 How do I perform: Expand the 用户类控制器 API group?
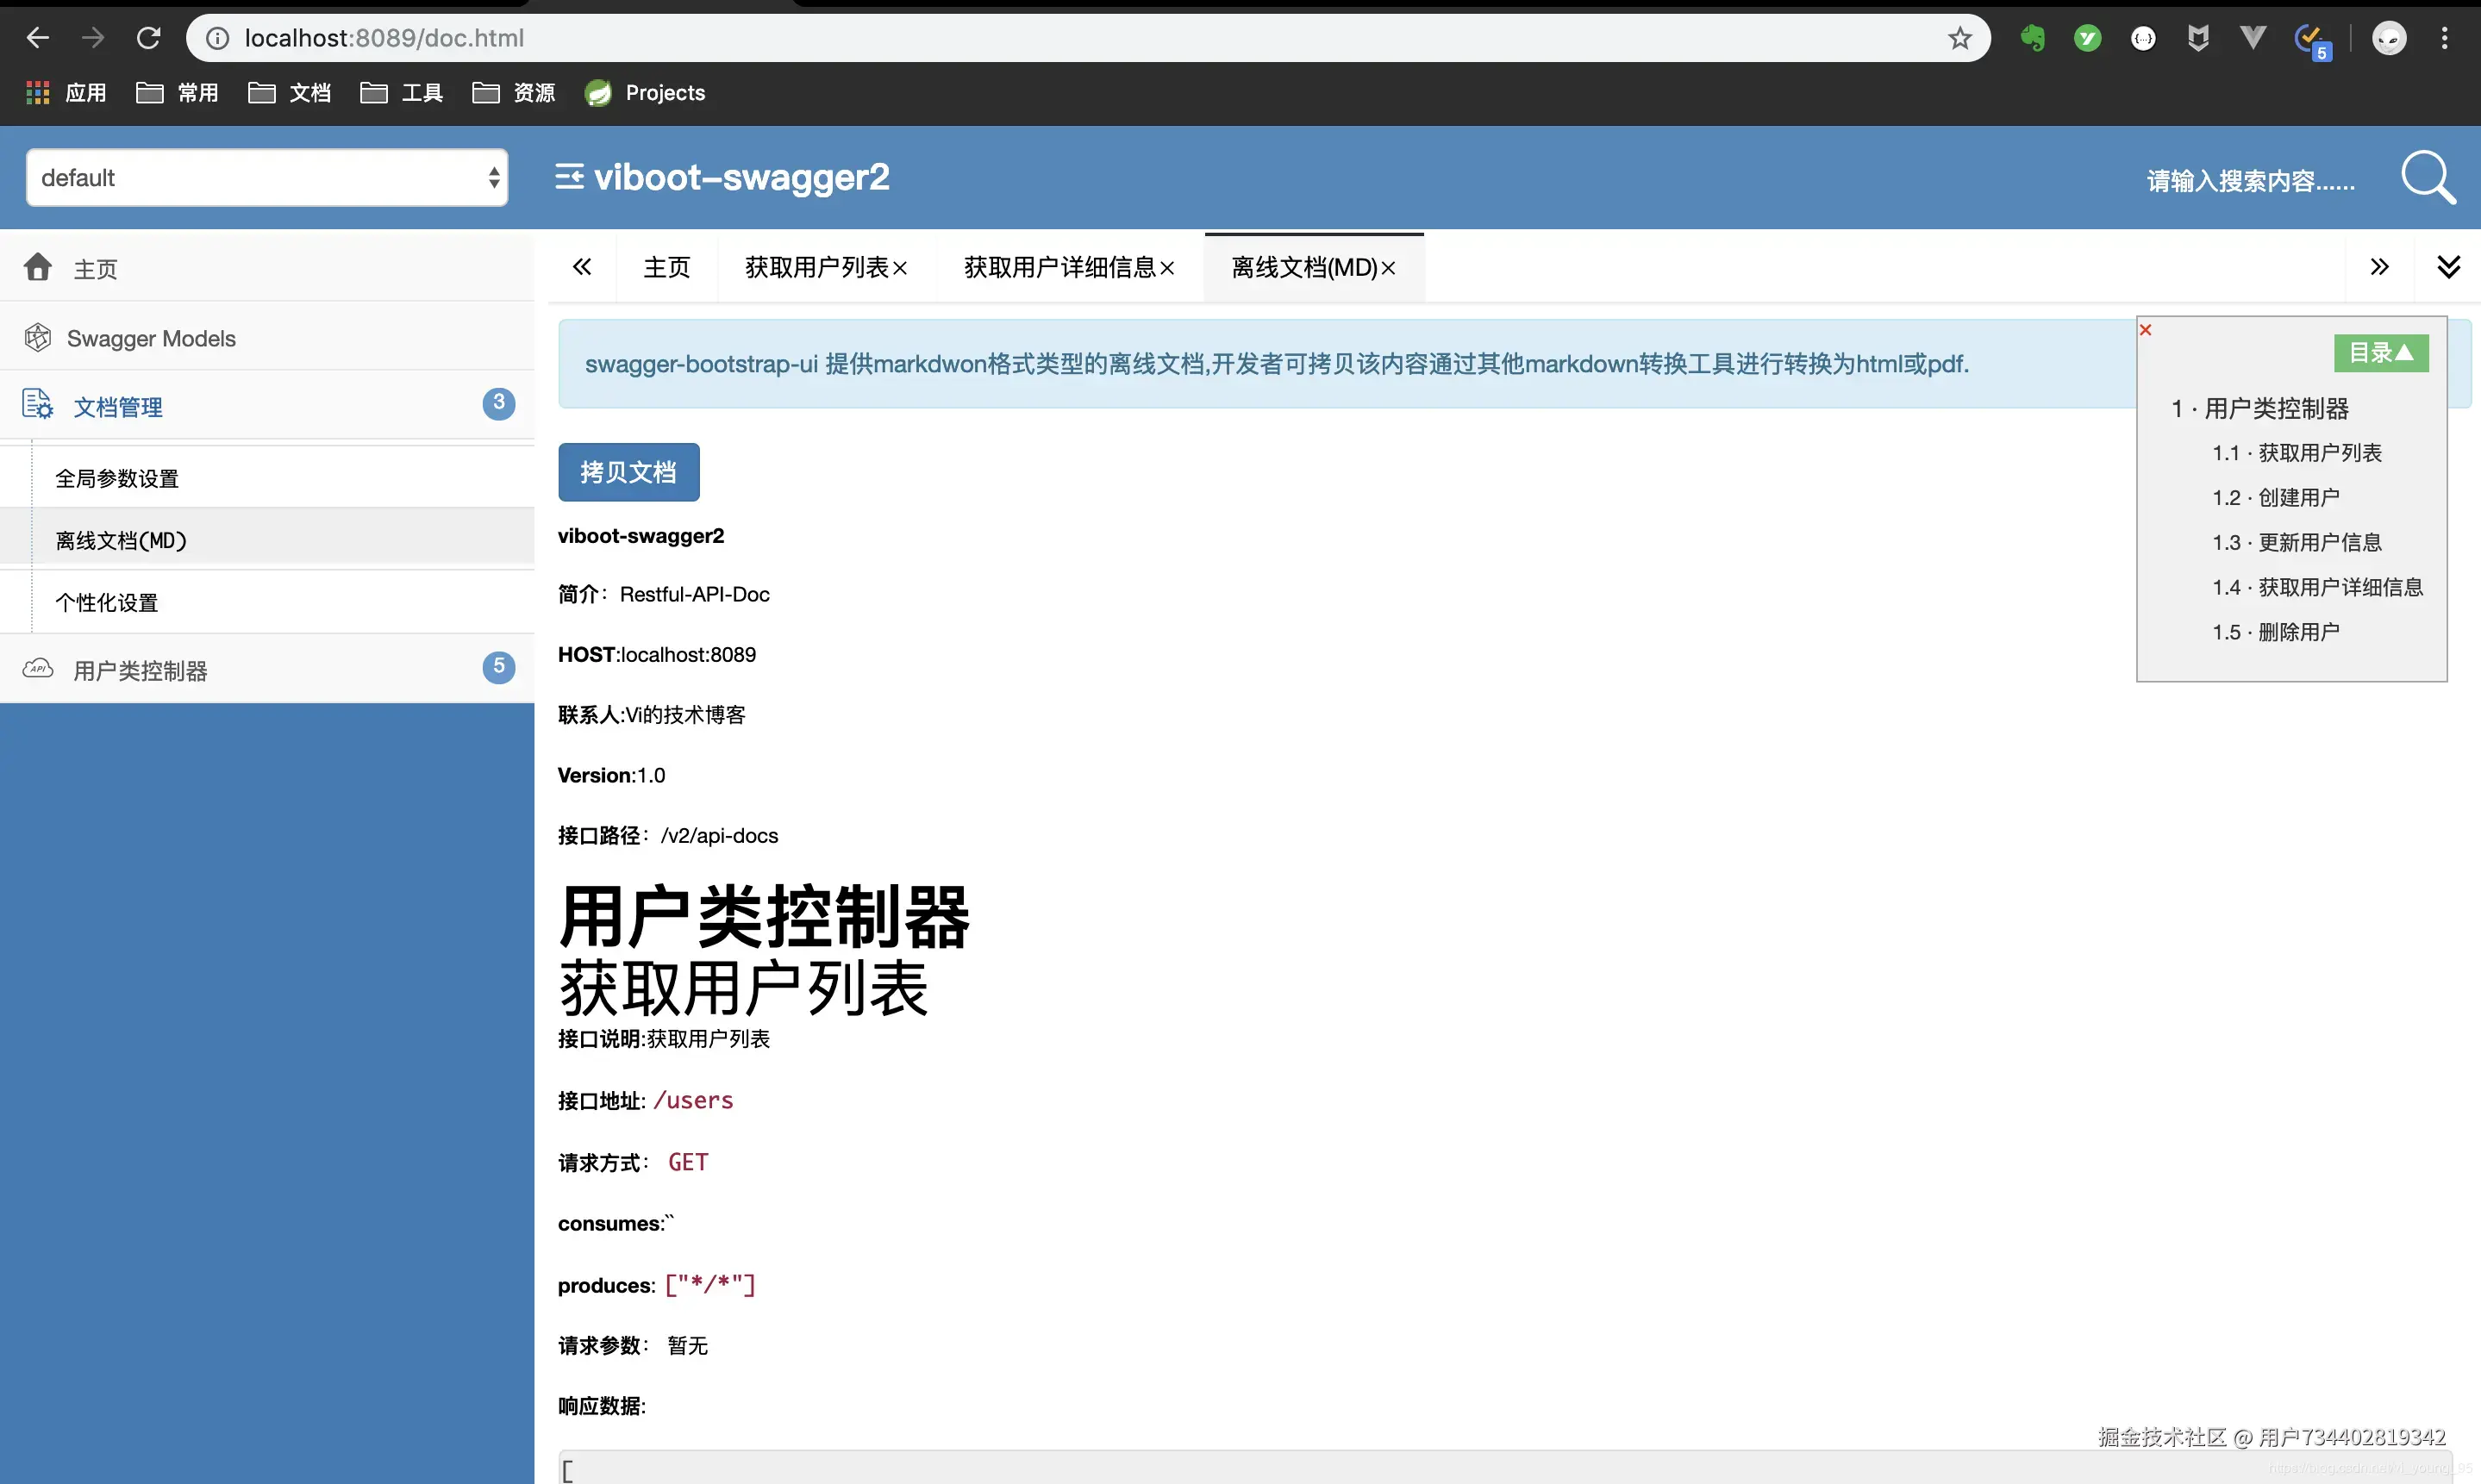pos(140,670)
